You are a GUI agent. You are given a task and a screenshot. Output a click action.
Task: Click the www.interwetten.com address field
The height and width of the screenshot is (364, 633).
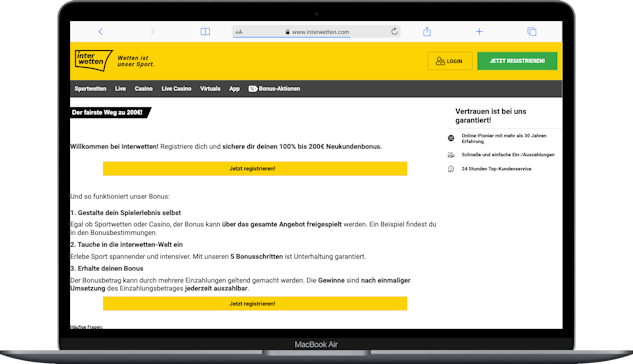coord(317,32)
